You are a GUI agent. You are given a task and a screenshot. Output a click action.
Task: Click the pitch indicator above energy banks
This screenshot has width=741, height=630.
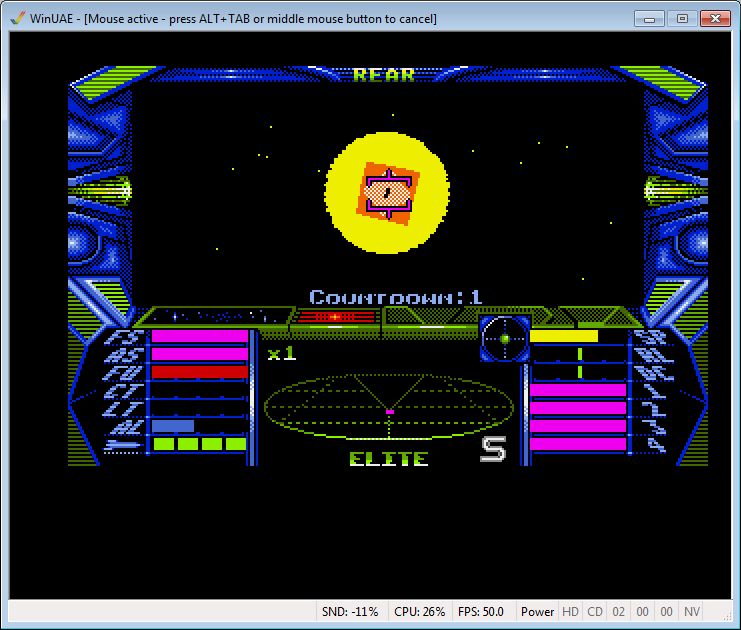click(580, 371)
